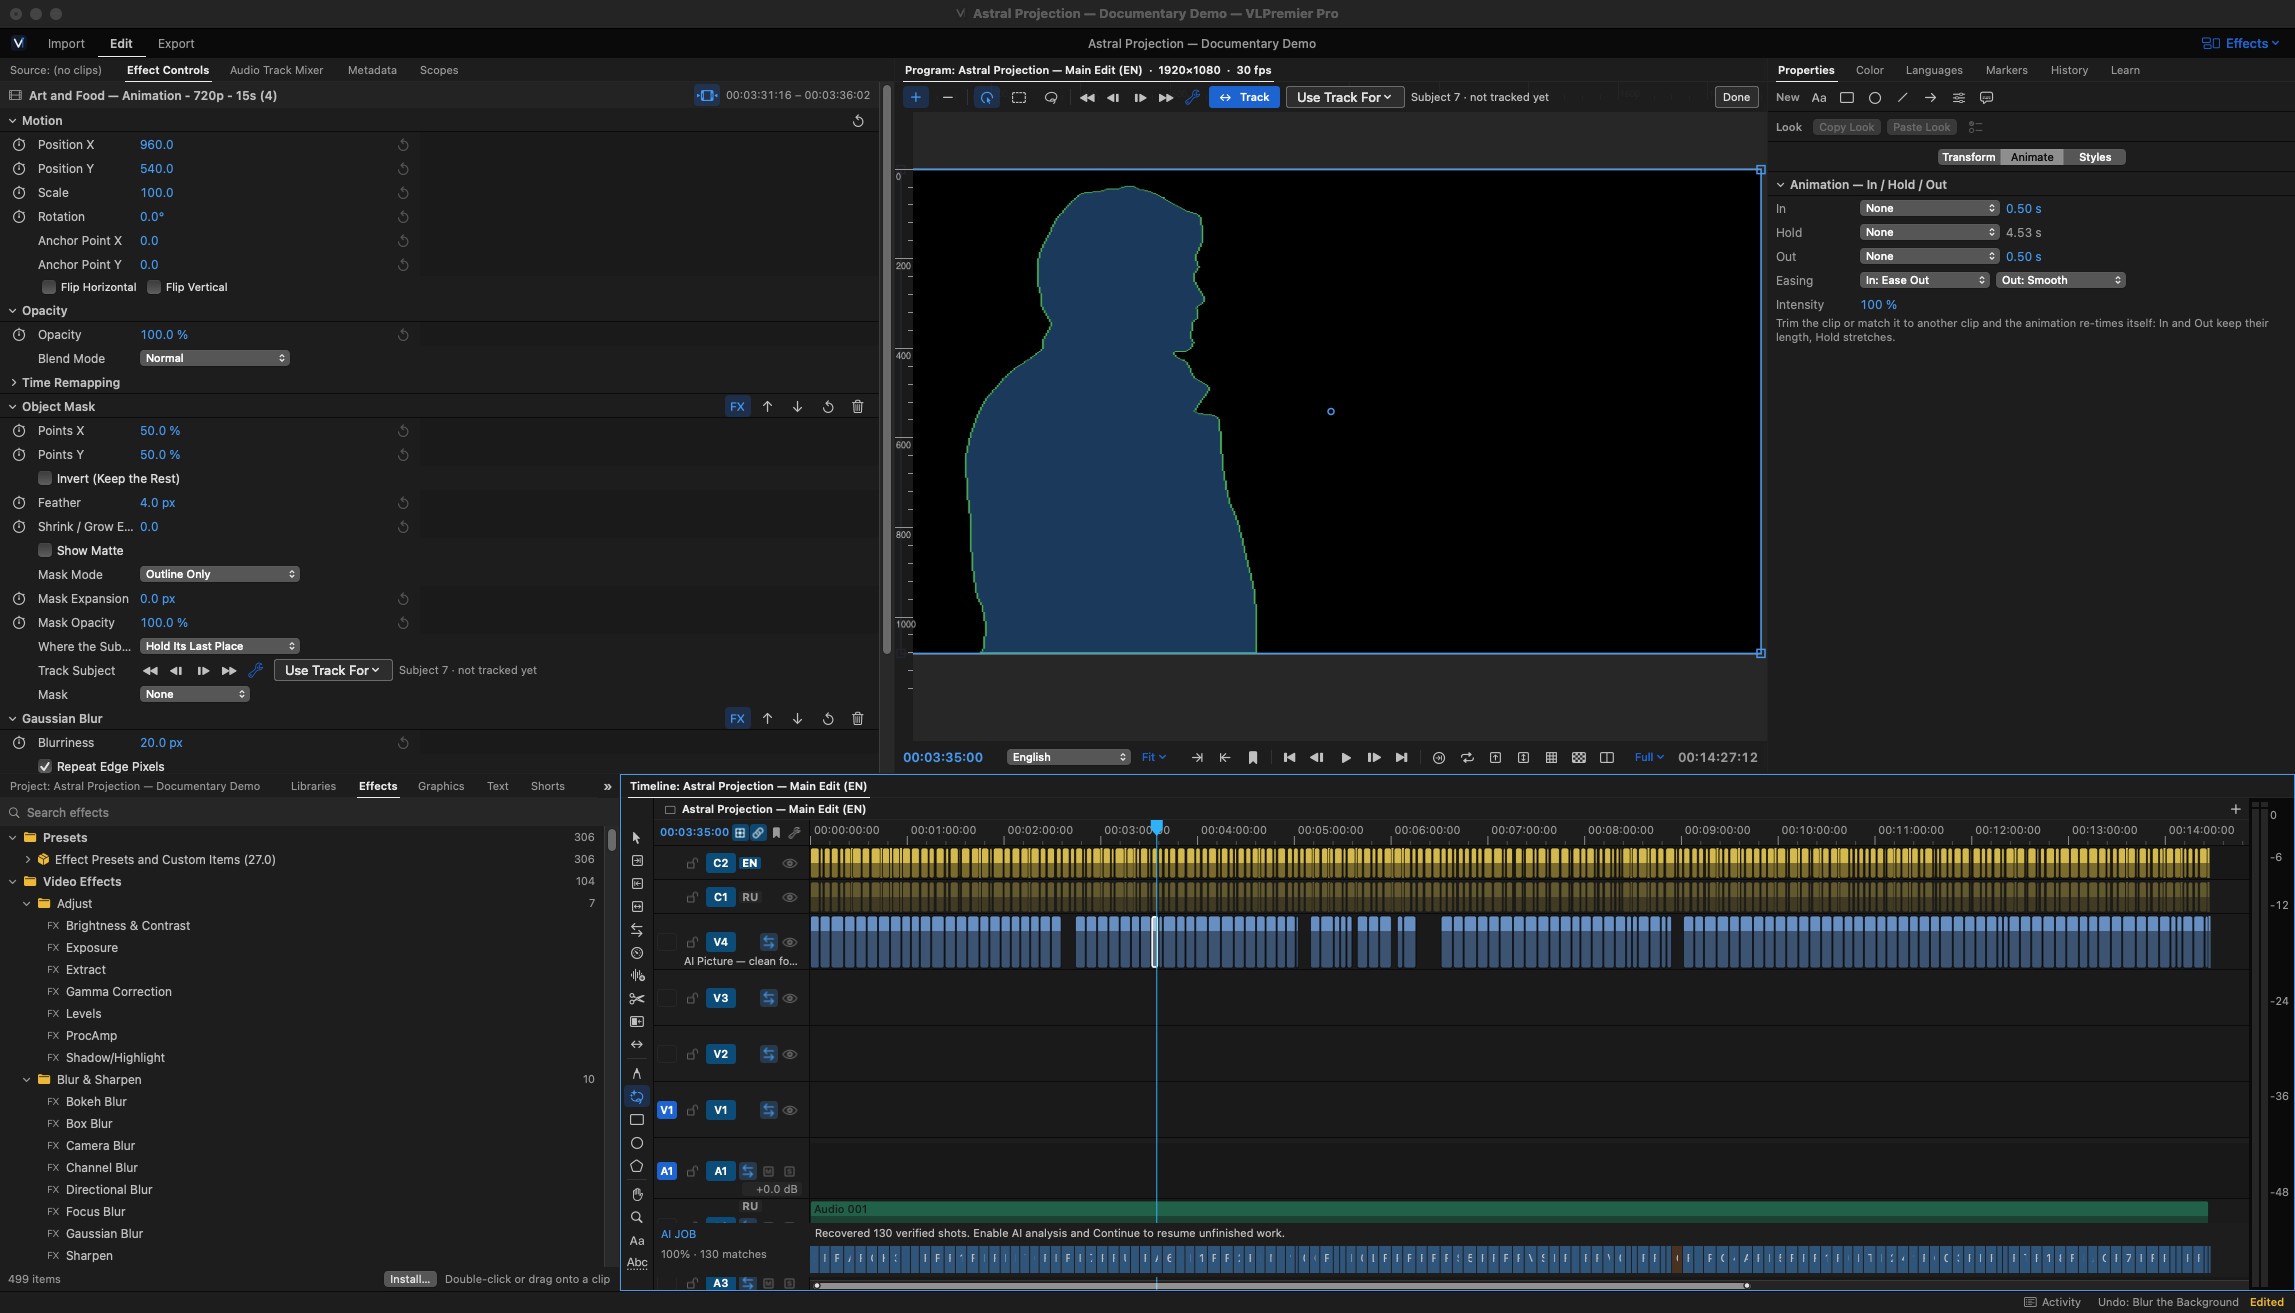
Task: Switch to the Graphics panel tab
Action: click(441, 786)
